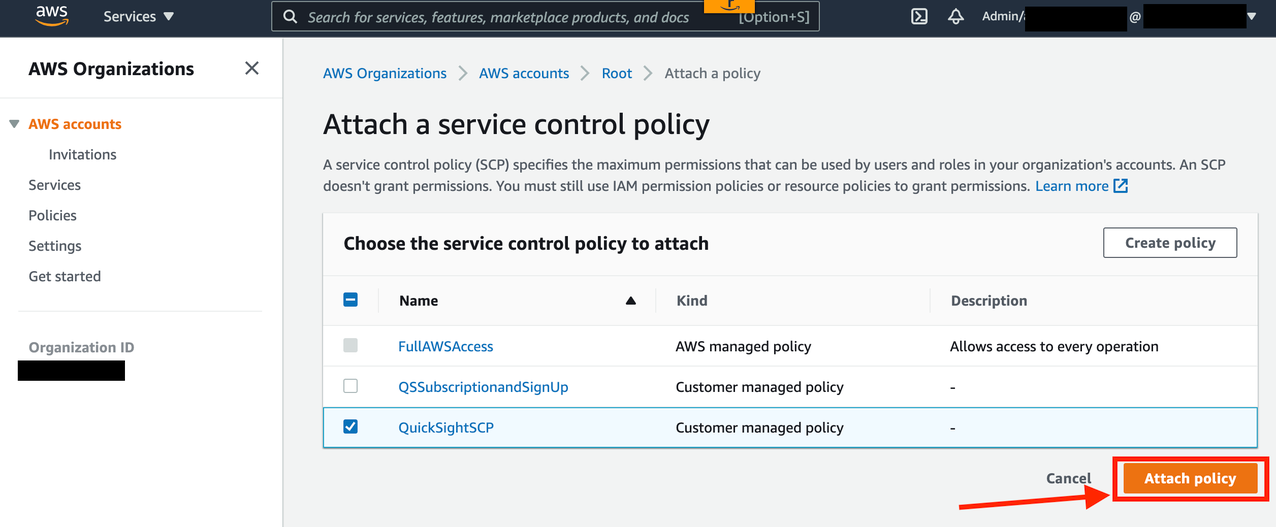Click the AWS logo home icon
This screenshot has width=1276, height=527.
coord(51,15)
